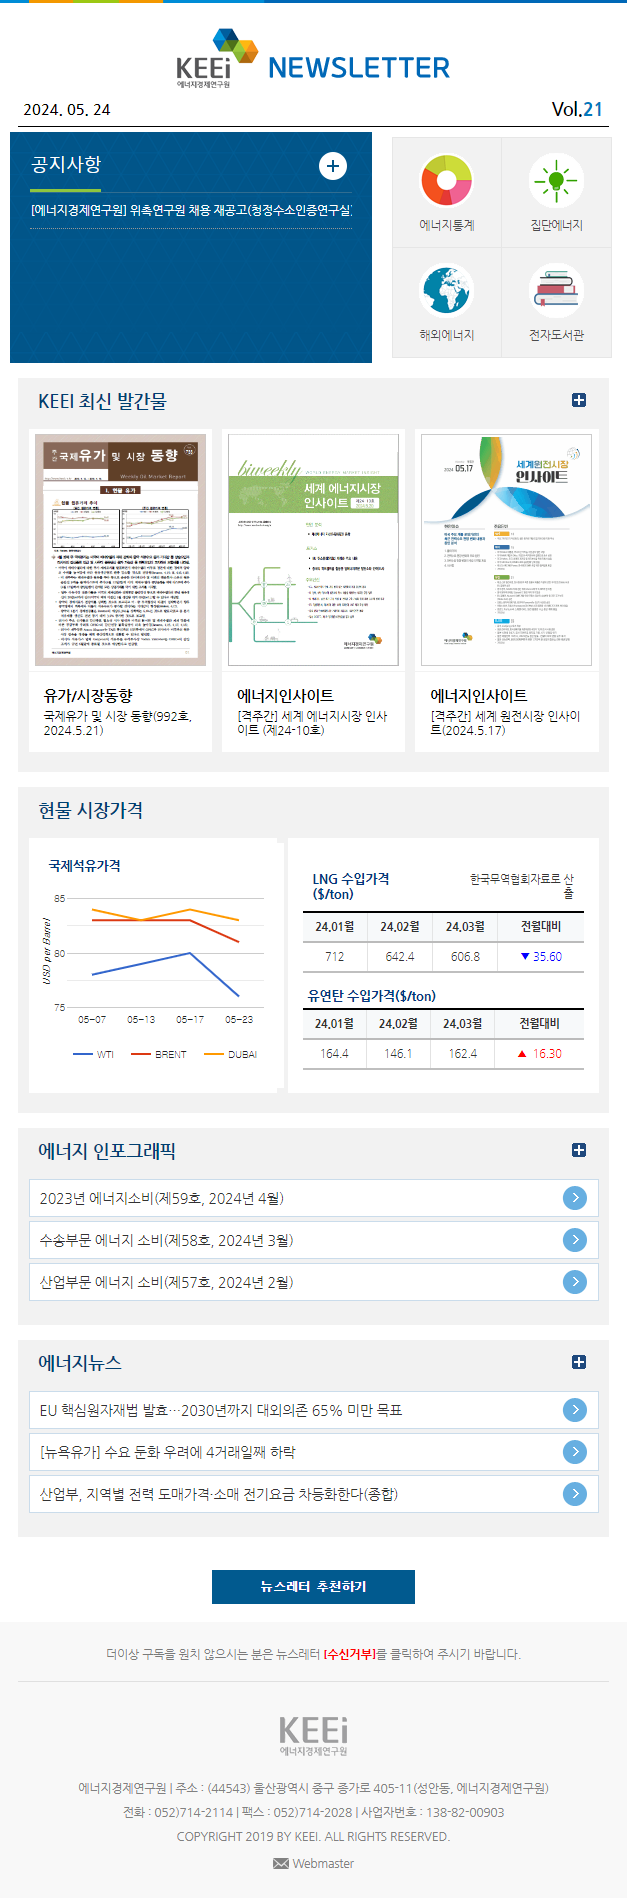Open the 국제유가 및 시장 동향 report thumbnail

(121, 550)
